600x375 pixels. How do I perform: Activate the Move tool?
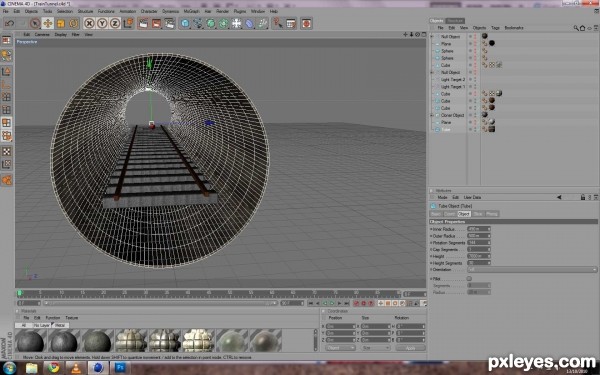tap(48, 23)
